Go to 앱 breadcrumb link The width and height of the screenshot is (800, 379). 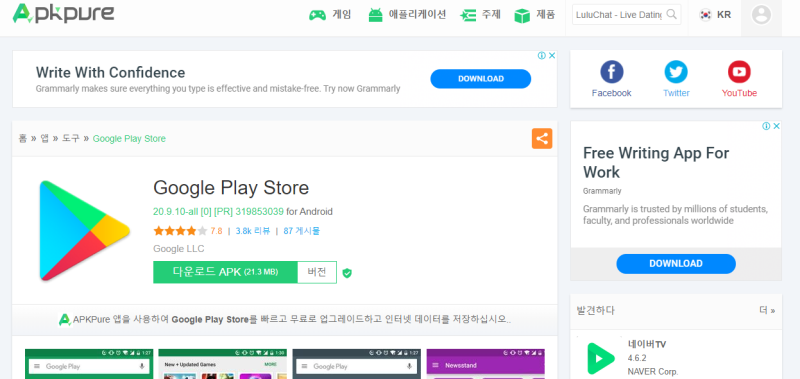tap(44, 138)
